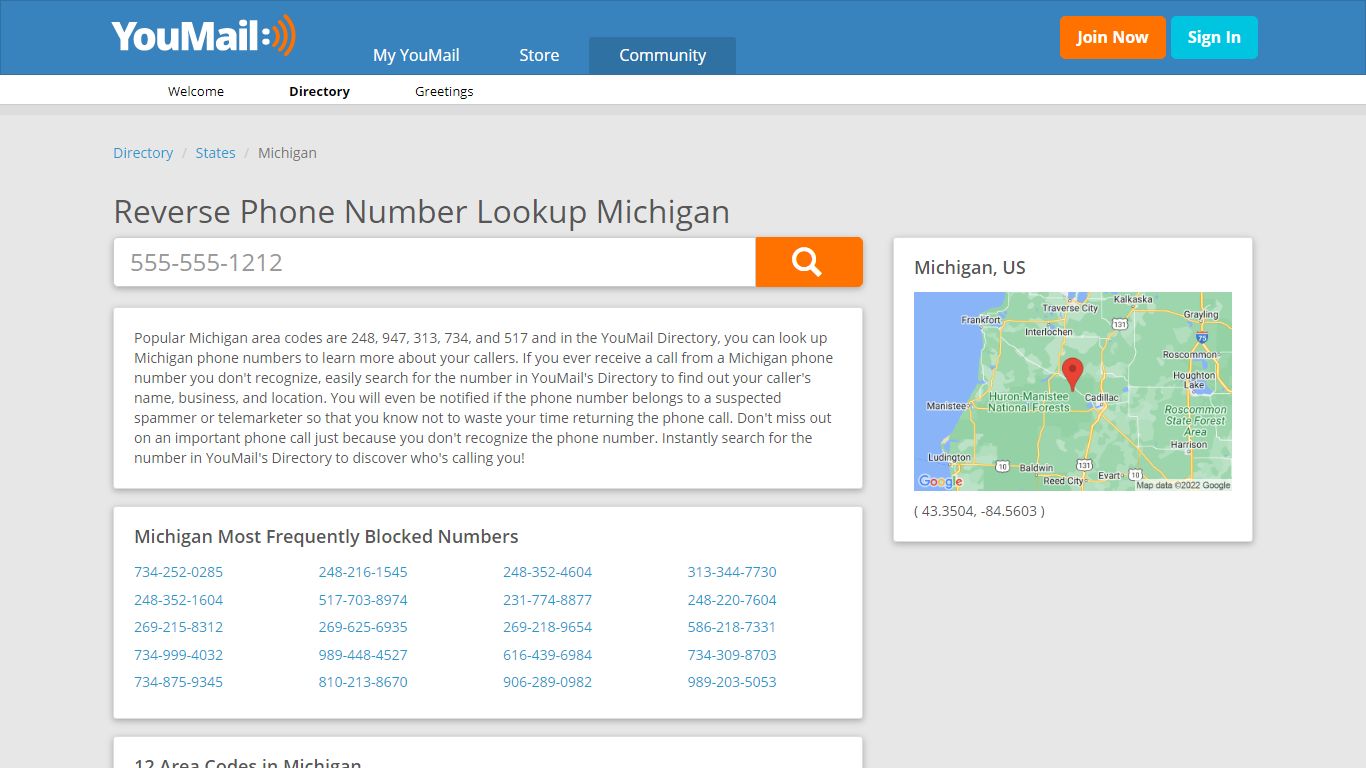The height and width of the screenshot is (768, 1366).
Task: Open blocked number 586-218-7331
Action: pyautogui.click(x=732, y=627)
